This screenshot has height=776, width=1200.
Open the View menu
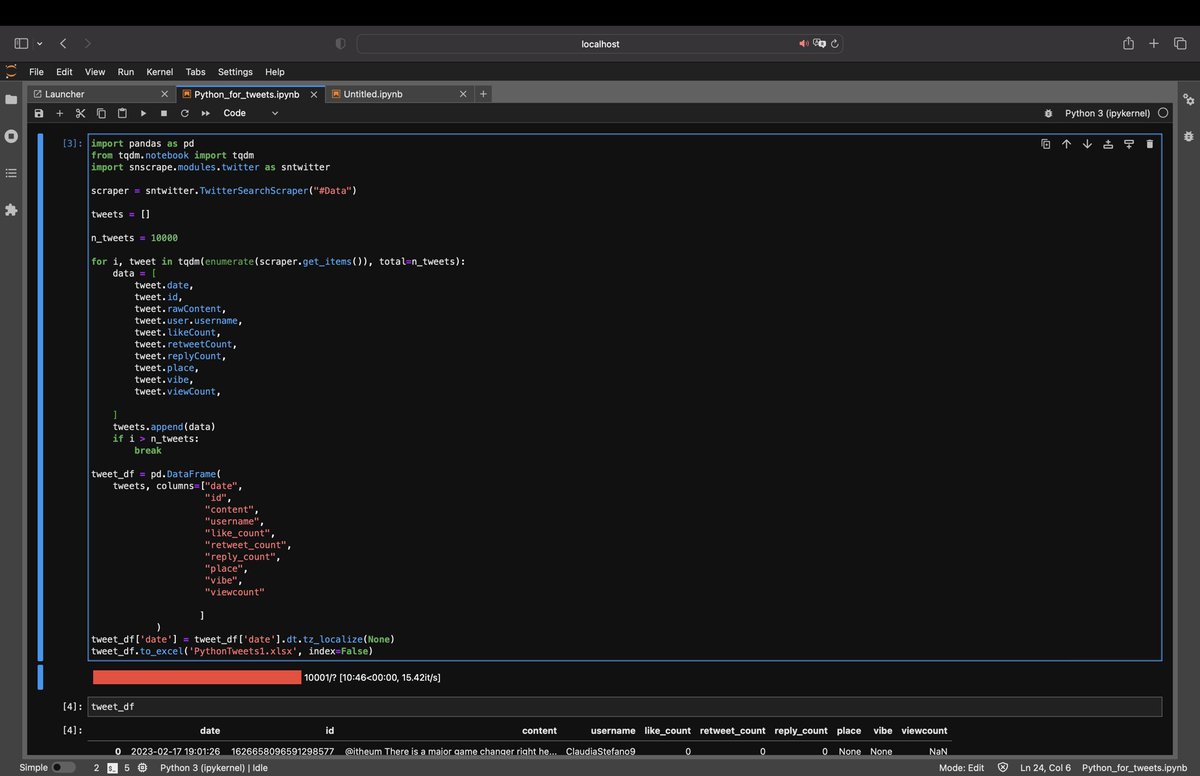click(95, 72)
